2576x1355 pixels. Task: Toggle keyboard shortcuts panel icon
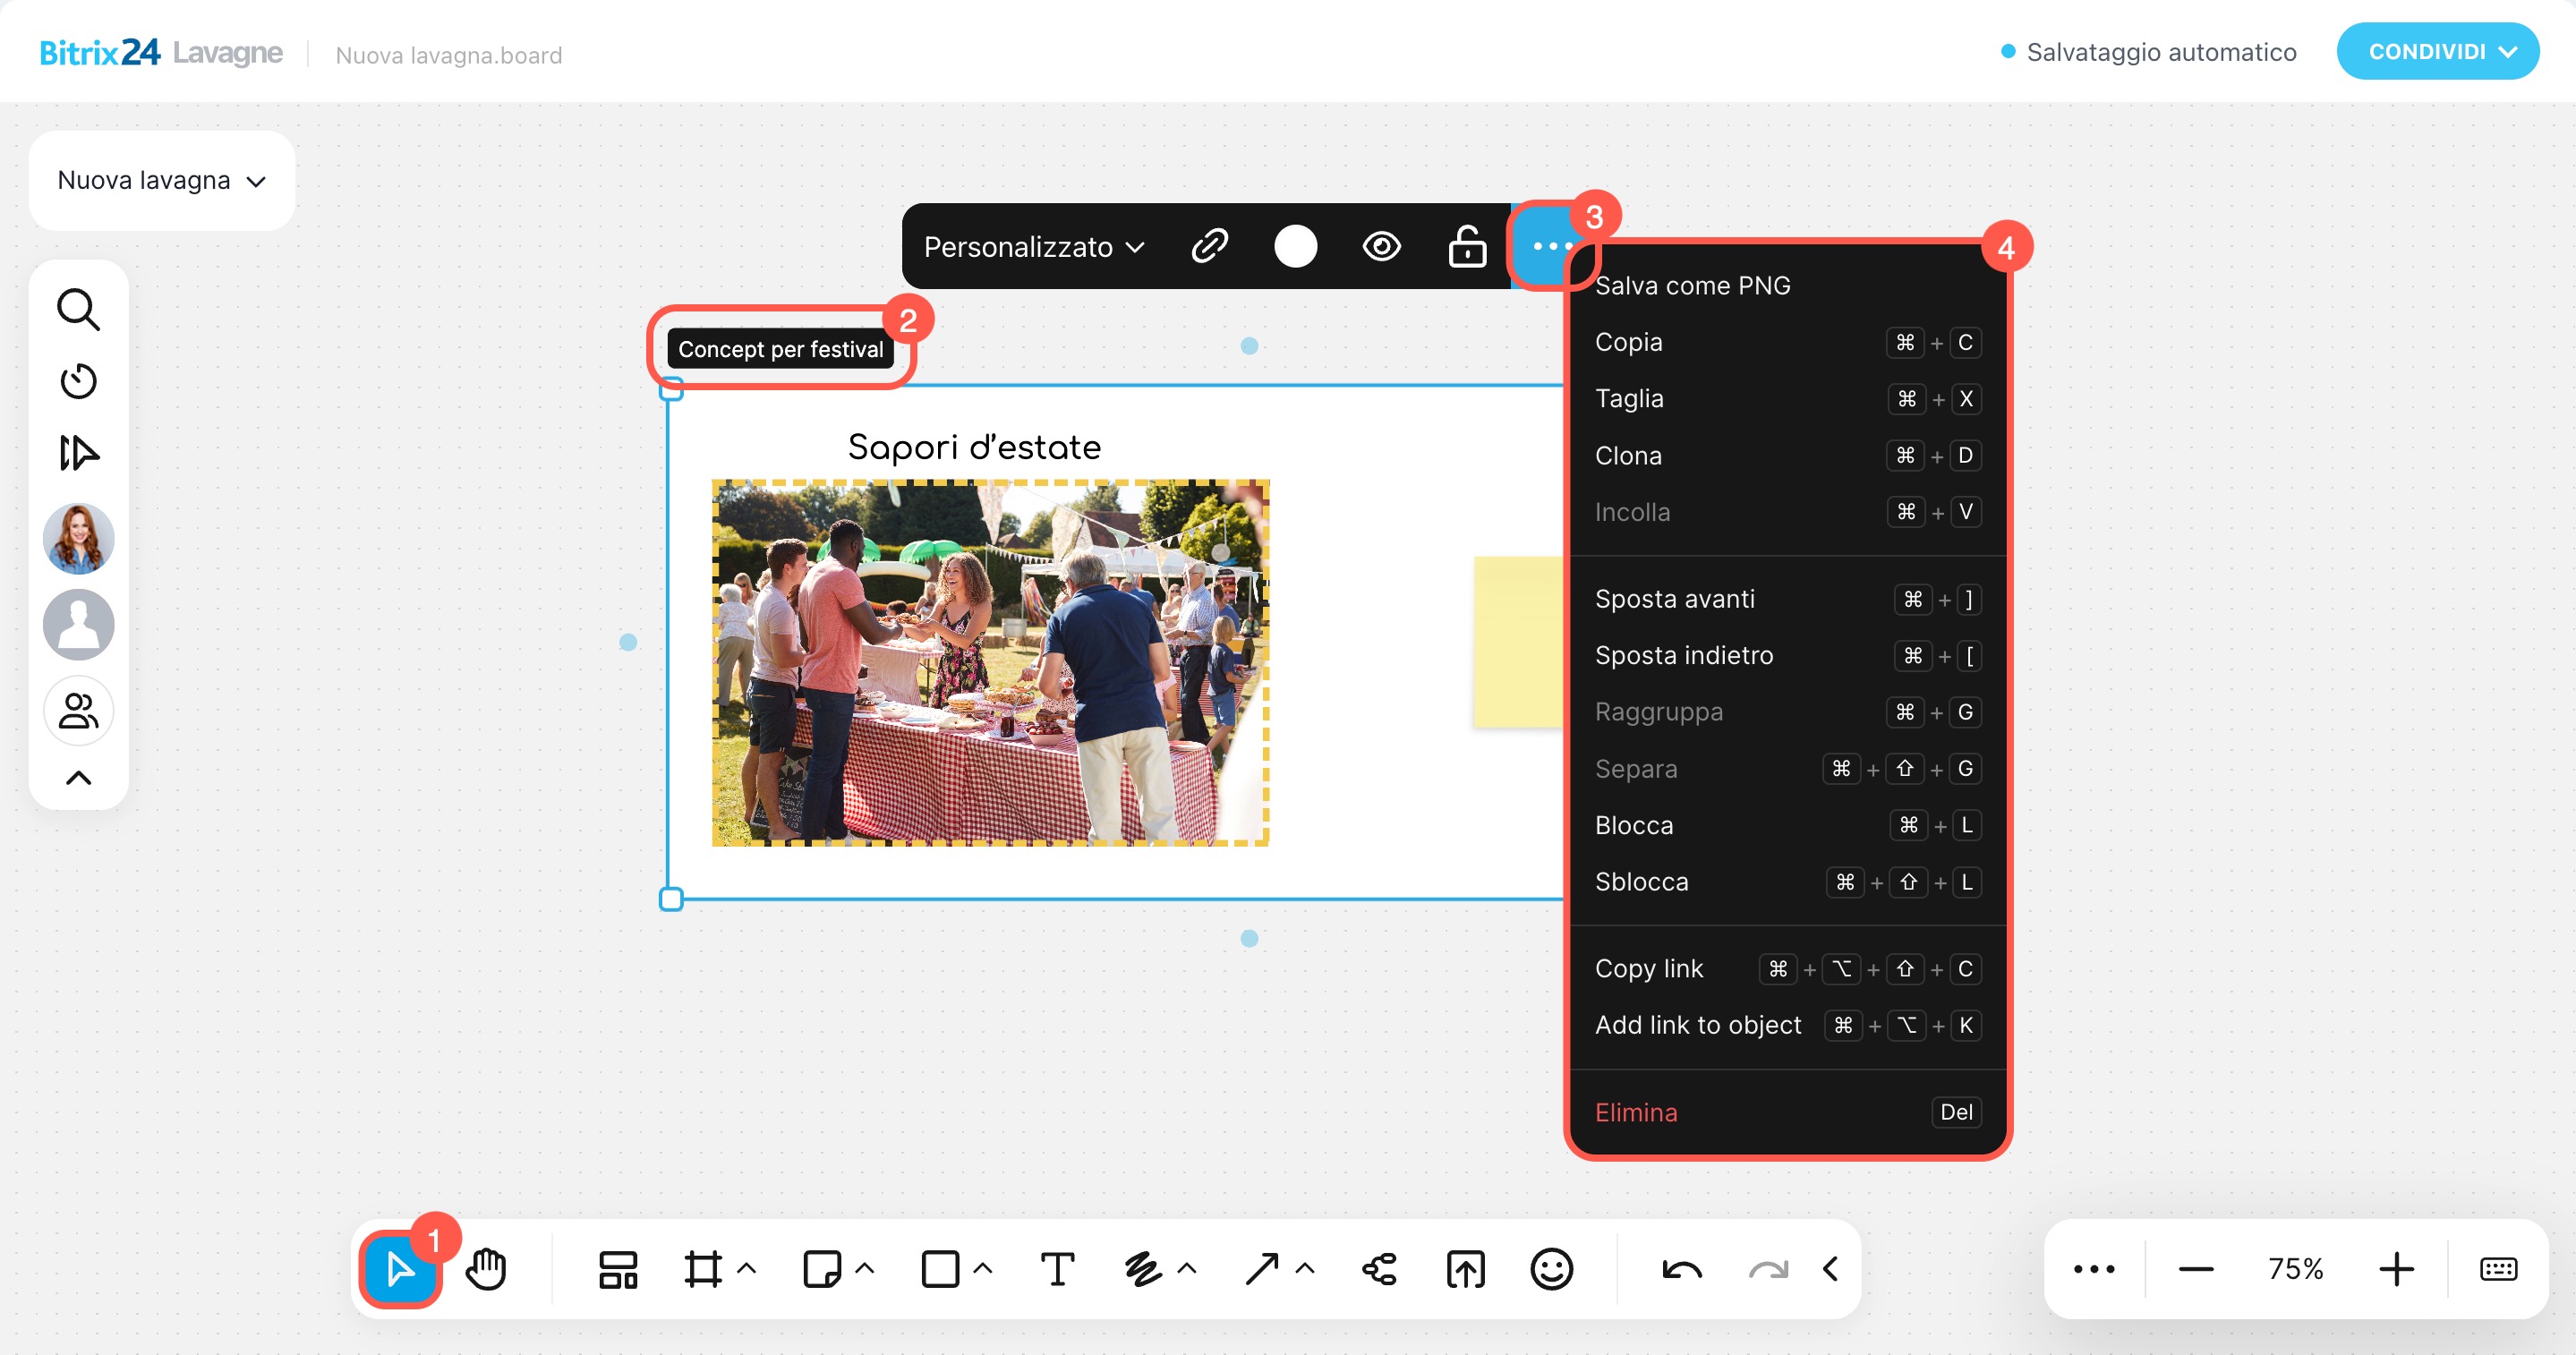click(2498, 1269)
